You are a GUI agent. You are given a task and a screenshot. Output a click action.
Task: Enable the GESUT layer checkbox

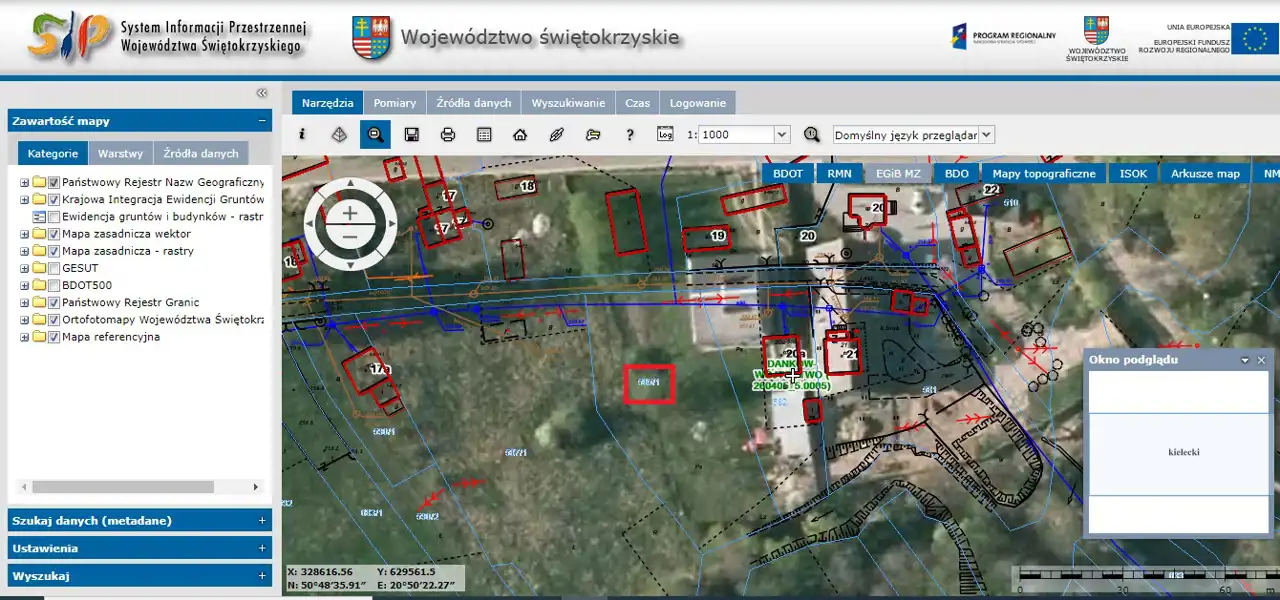54,268
